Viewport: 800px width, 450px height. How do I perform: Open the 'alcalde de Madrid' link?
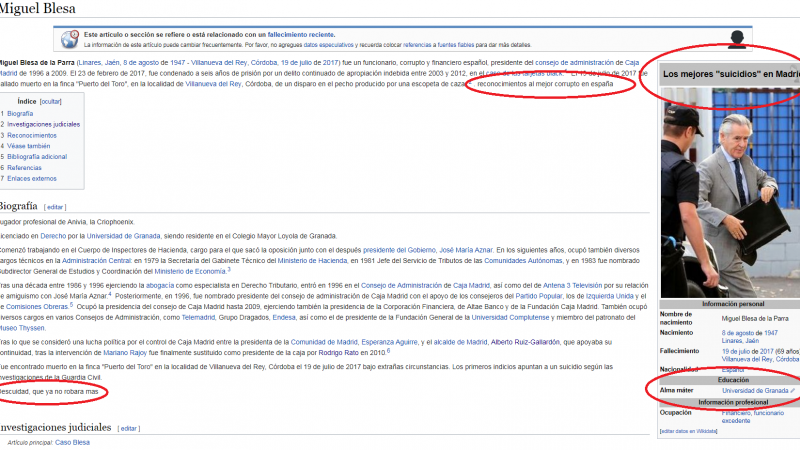(460, 342)
